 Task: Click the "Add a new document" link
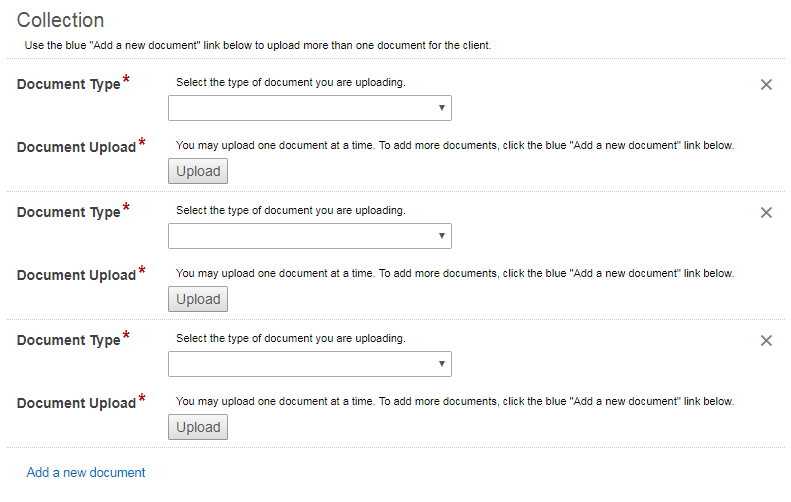click(86, 472)
